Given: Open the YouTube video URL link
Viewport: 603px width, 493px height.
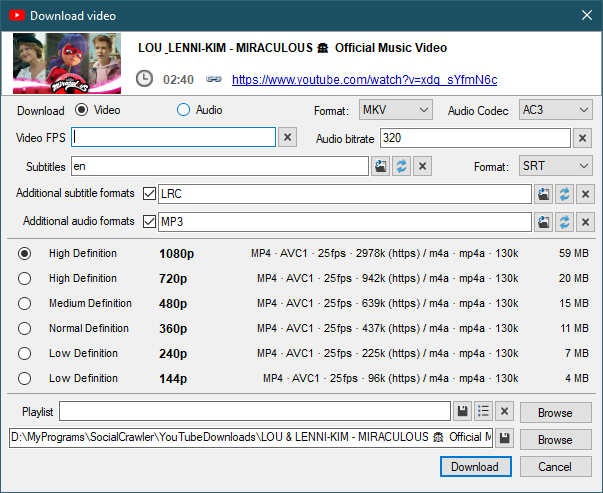Looking at the screenshot, I should [364, 80].
